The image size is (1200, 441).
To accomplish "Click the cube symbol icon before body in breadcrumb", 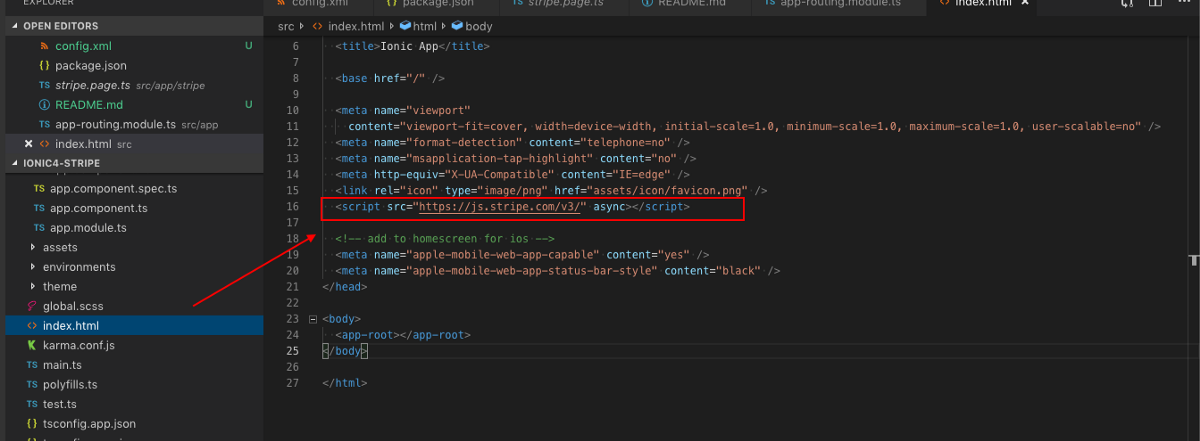I will (457, 26).
